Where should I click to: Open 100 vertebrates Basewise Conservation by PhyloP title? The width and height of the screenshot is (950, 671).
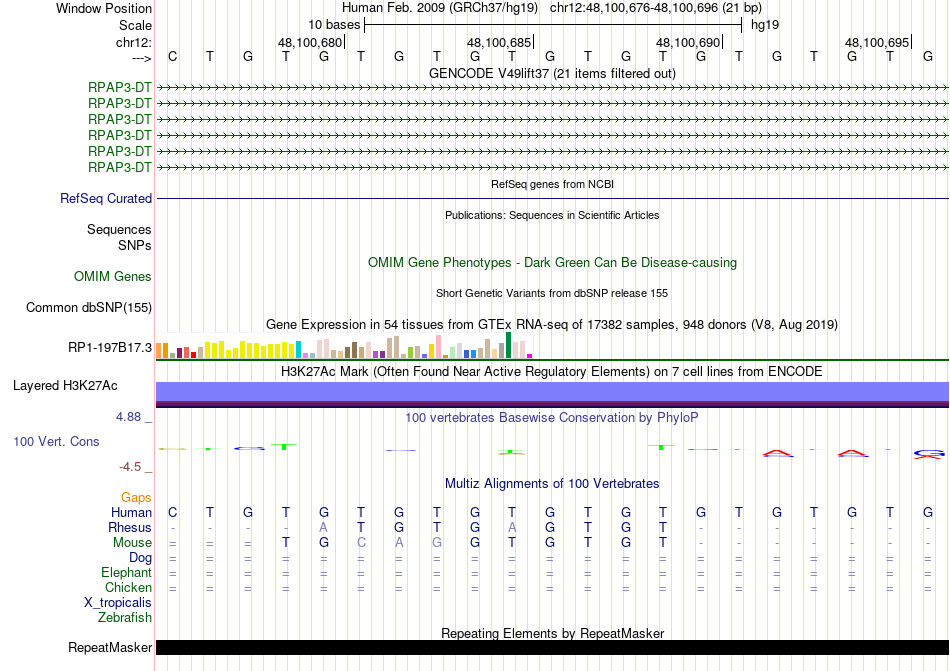tap(552, 417)
